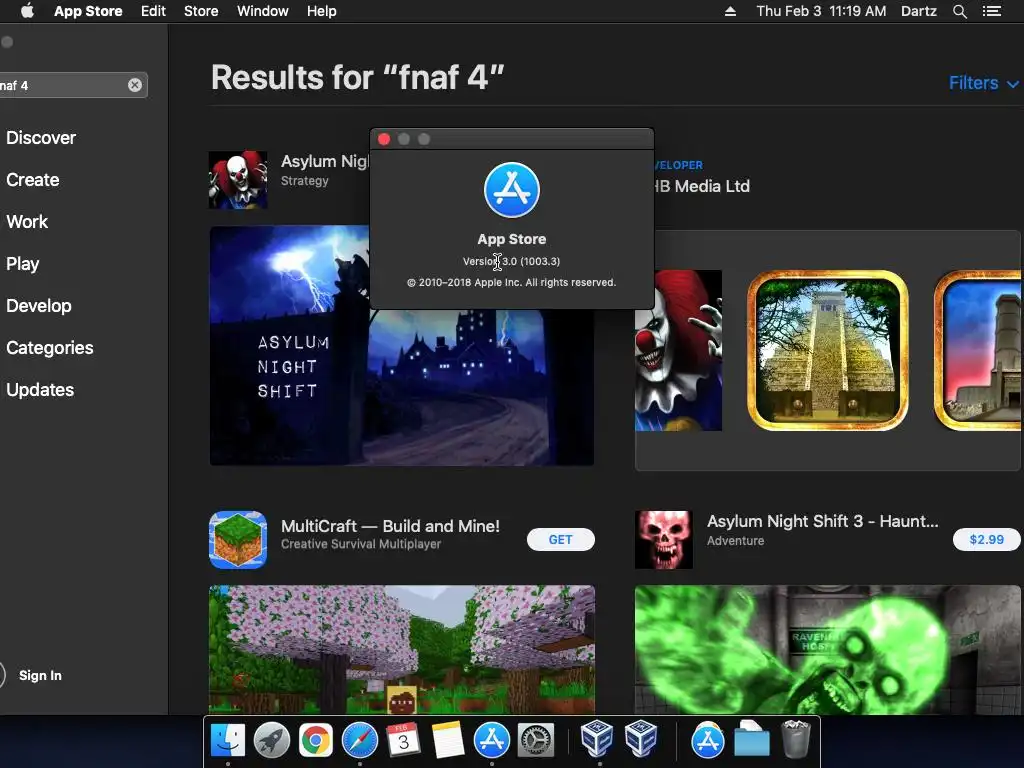Open App Store icon beside the dock folder
The height and width of the screenshot is (768, 1024).
point(707,741)
